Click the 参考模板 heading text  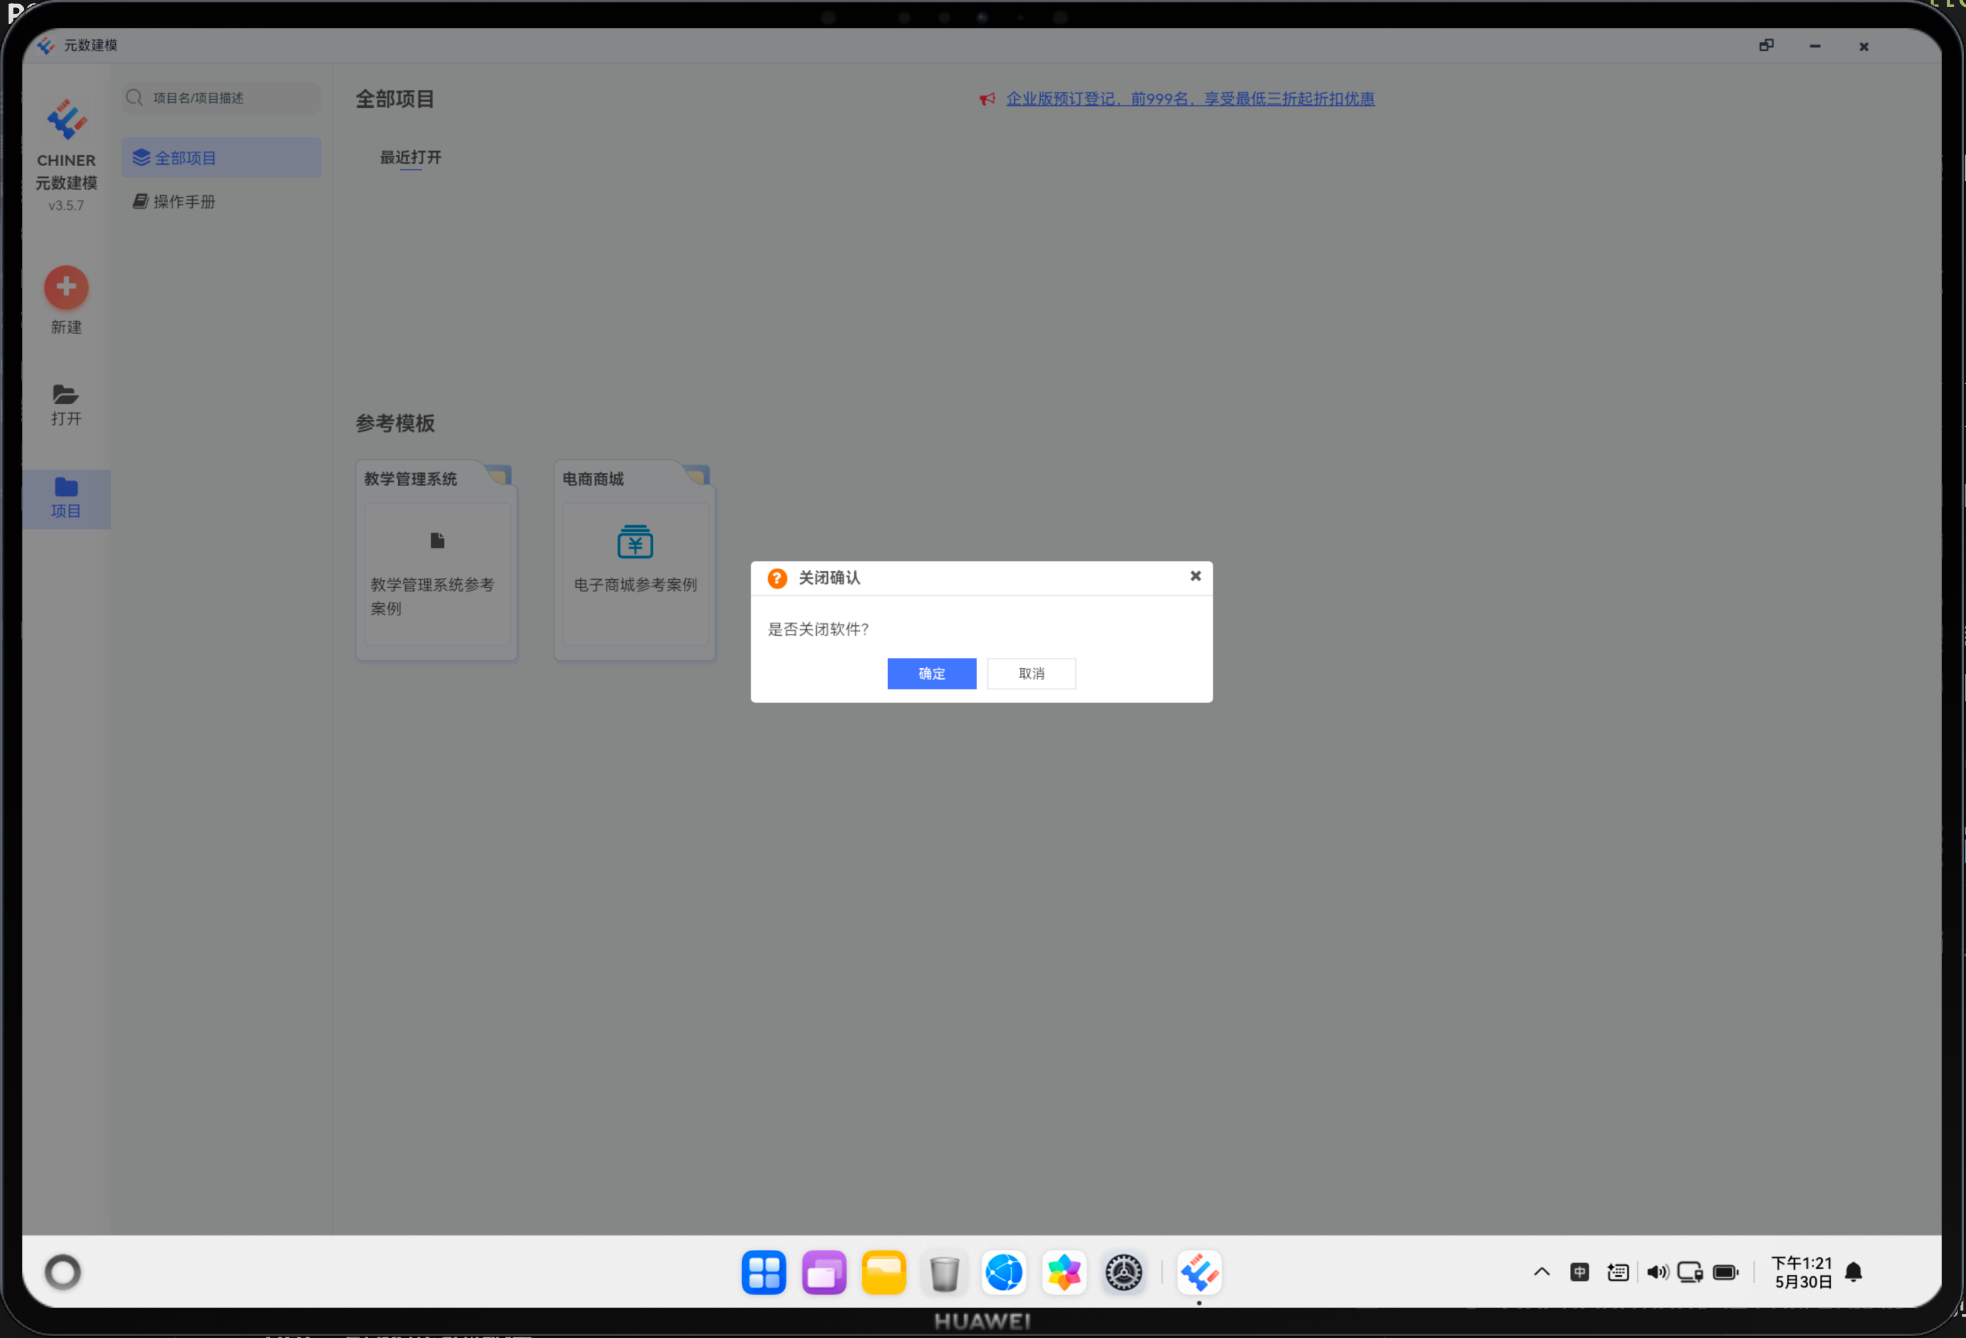395,423
